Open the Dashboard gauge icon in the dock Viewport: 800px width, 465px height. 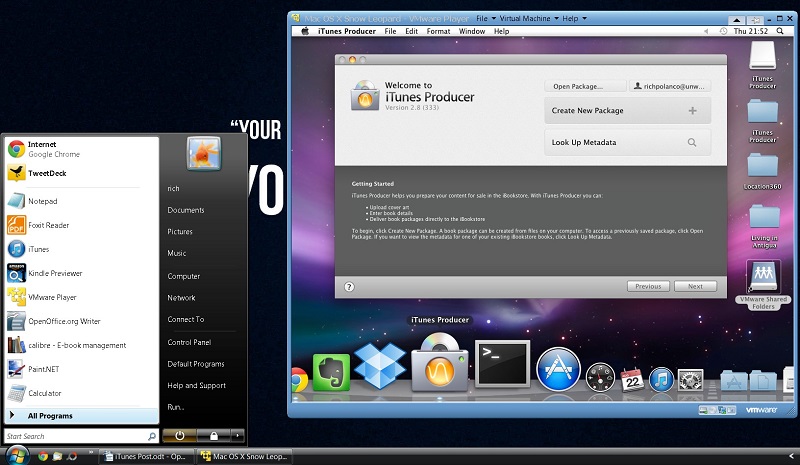tap(600, 378)
